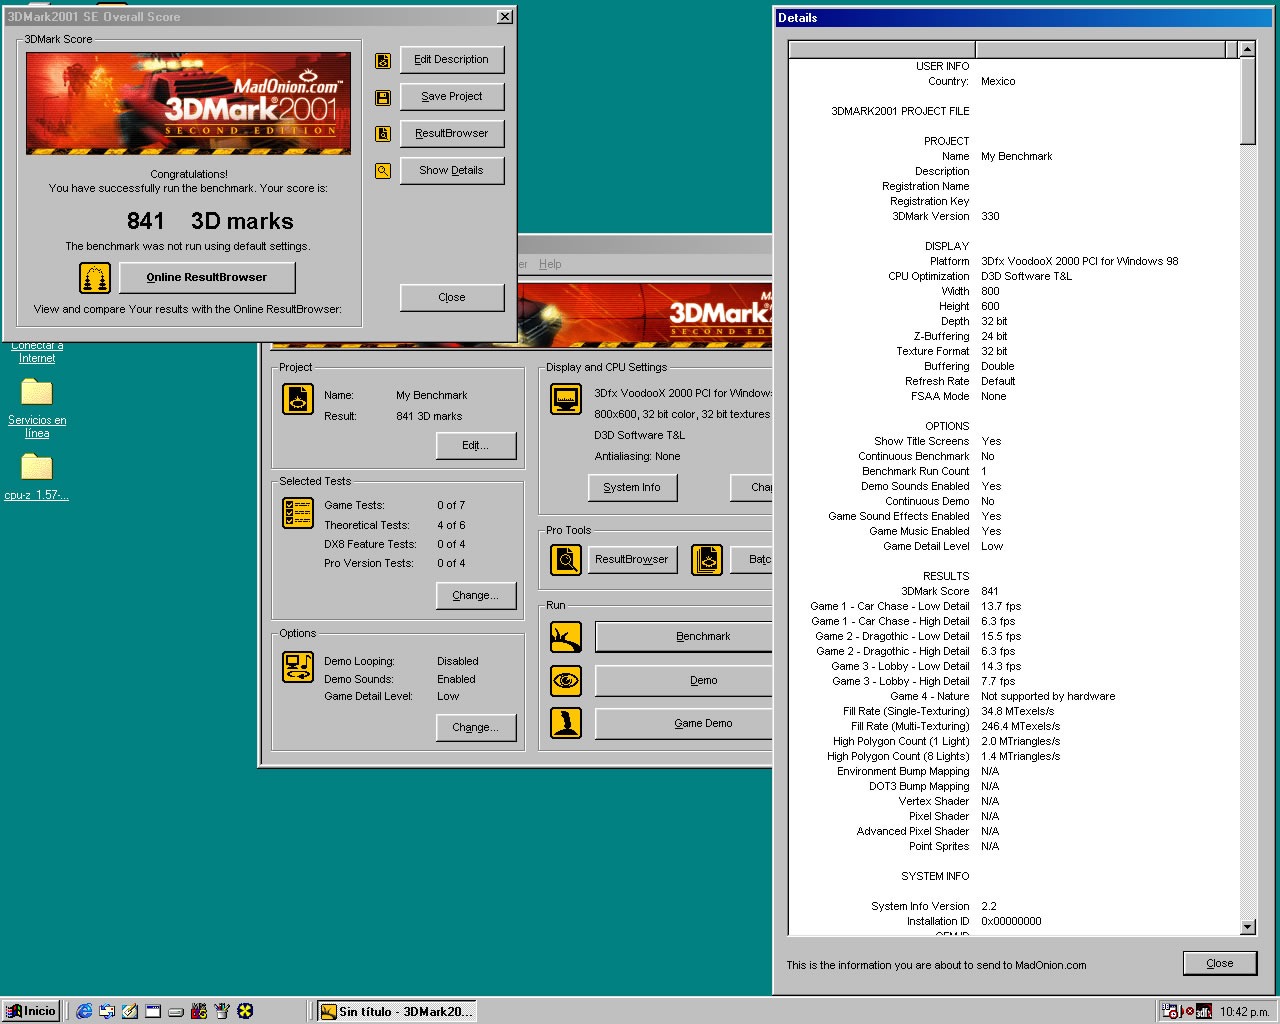This screenshot has width=1280, height=1024.
Task: Click the Benchmark button
Action: click(684, 637)
